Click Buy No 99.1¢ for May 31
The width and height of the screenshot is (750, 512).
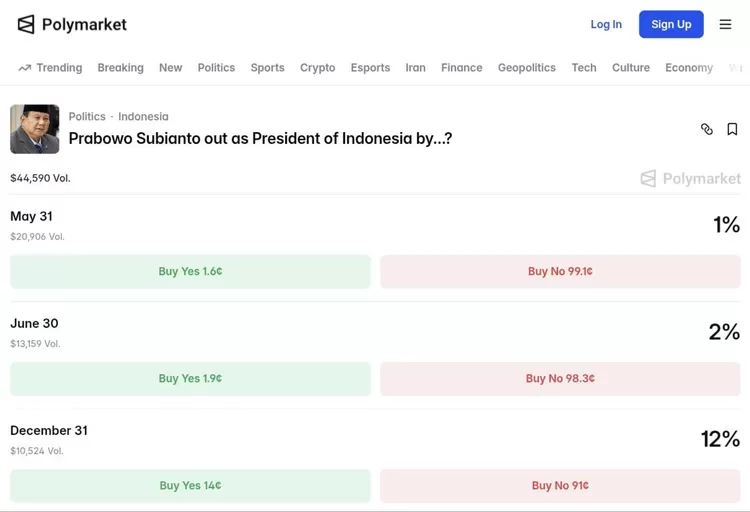coord(560,271)
